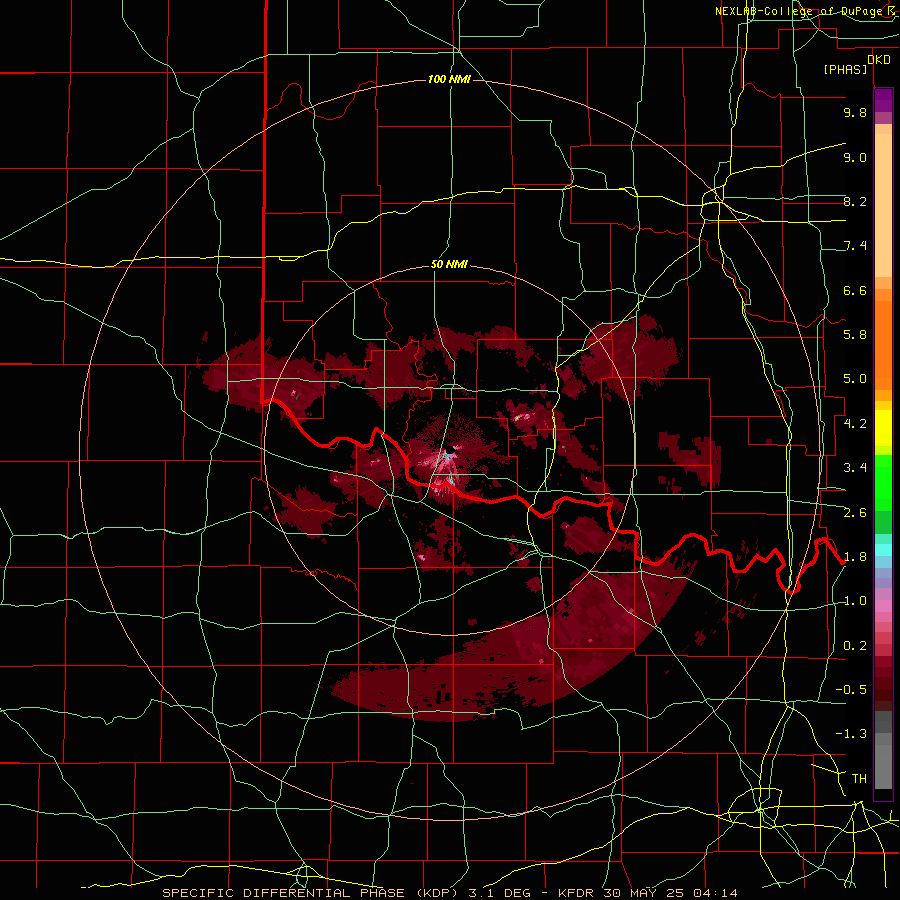Image resolution: width=900 pixels, height=900 pixels.
Task: Click the 9.0 color scale value
Action: click(855, 157)
